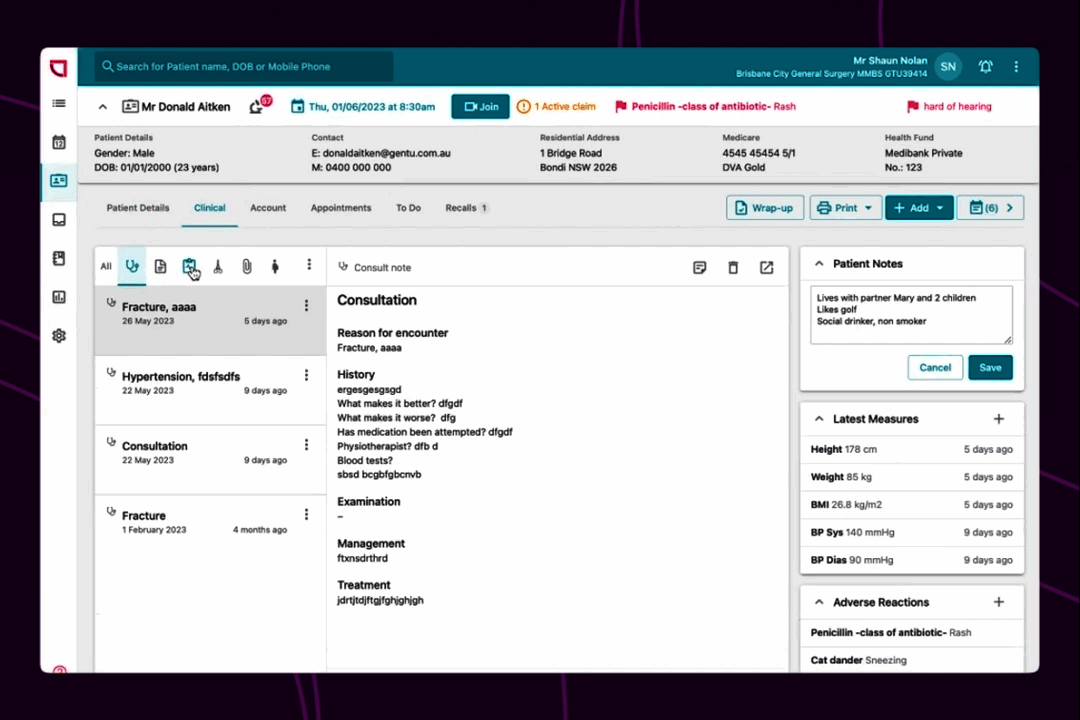The width and height of the screenshot is (1080, 720).
Task: Open the Print dropdown arrow
Action: click(x=867, y=207)
